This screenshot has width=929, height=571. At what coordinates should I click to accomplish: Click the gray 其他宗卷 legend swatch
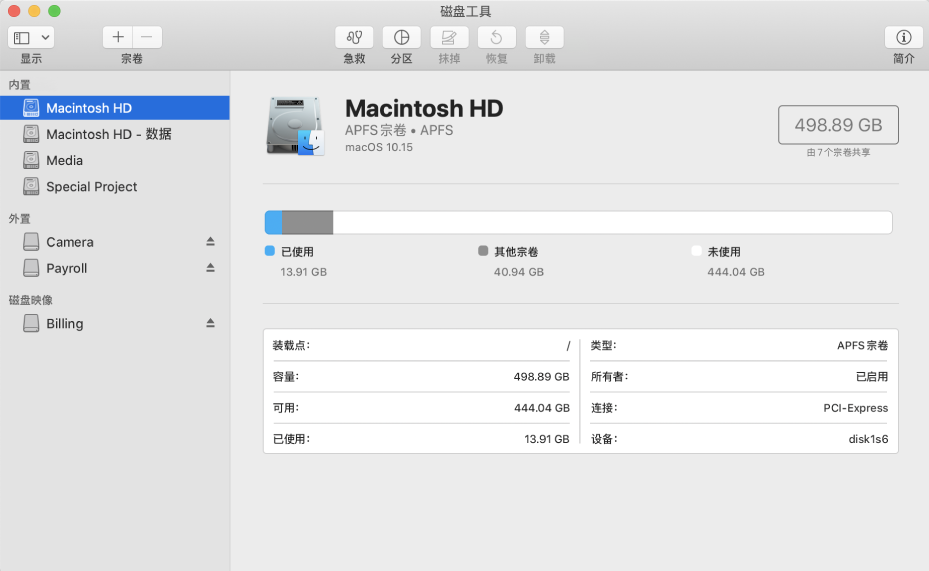tap(483, 251)
